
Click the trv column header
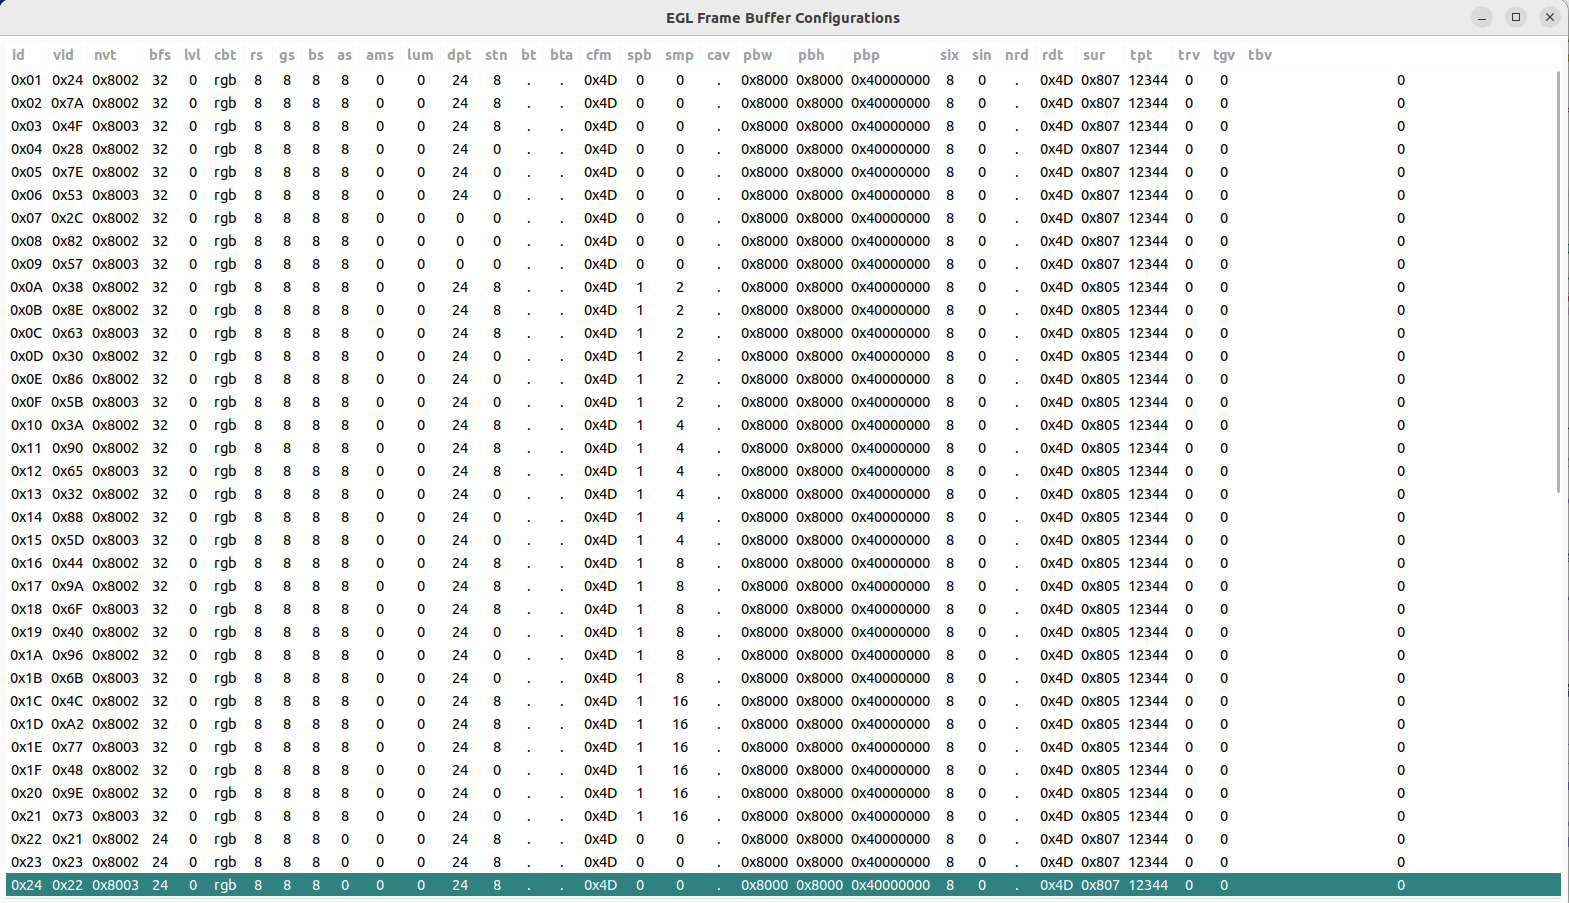[1189, 55]
